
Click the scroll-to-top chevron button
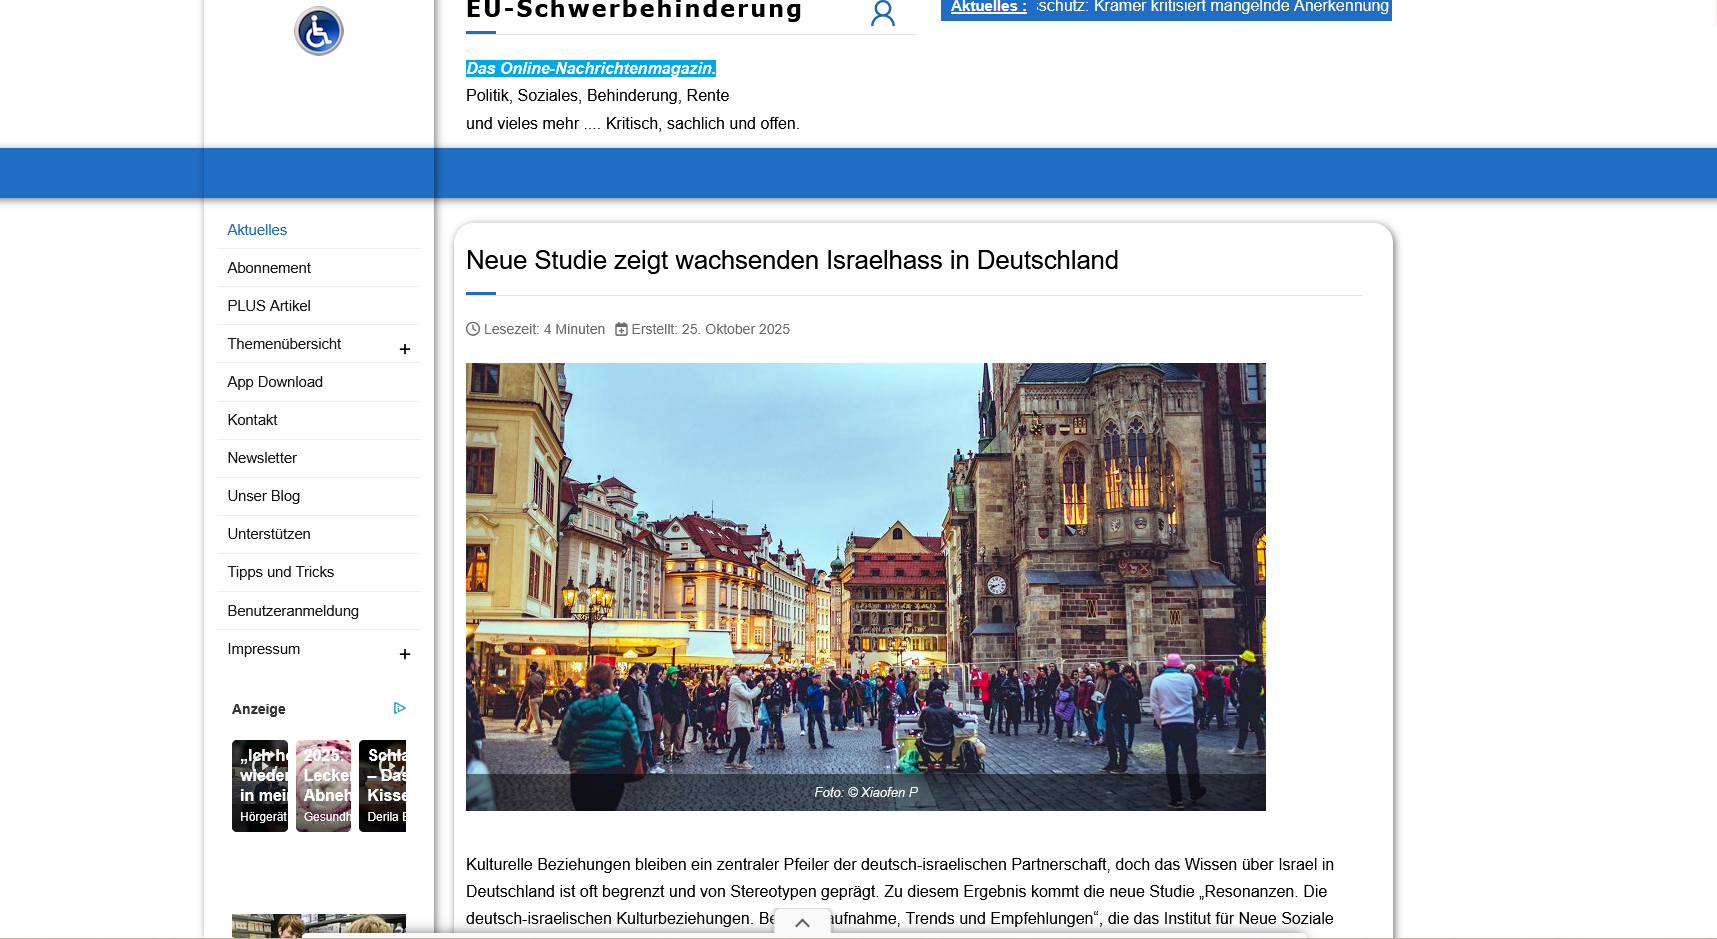[x=801, y=922]
